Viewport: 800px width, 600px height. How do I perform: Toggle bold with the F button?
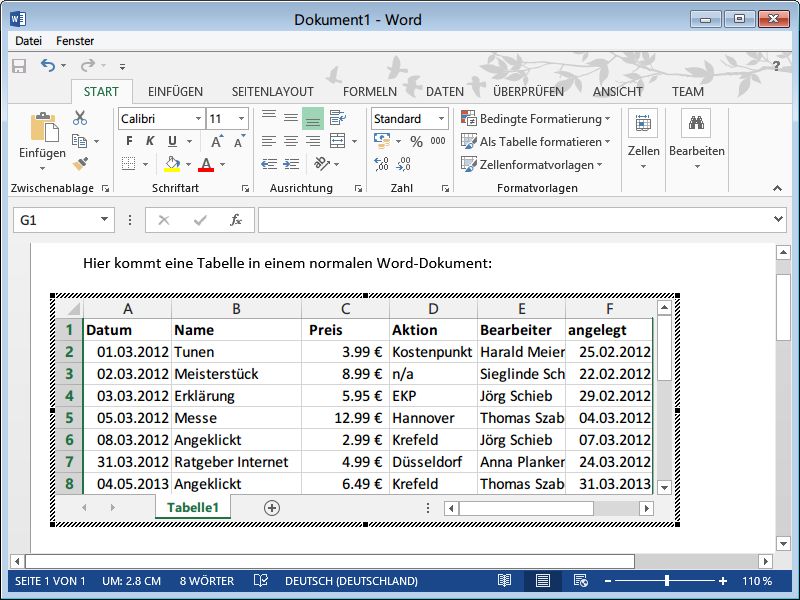pyautogui.click(x=129, y=141)
